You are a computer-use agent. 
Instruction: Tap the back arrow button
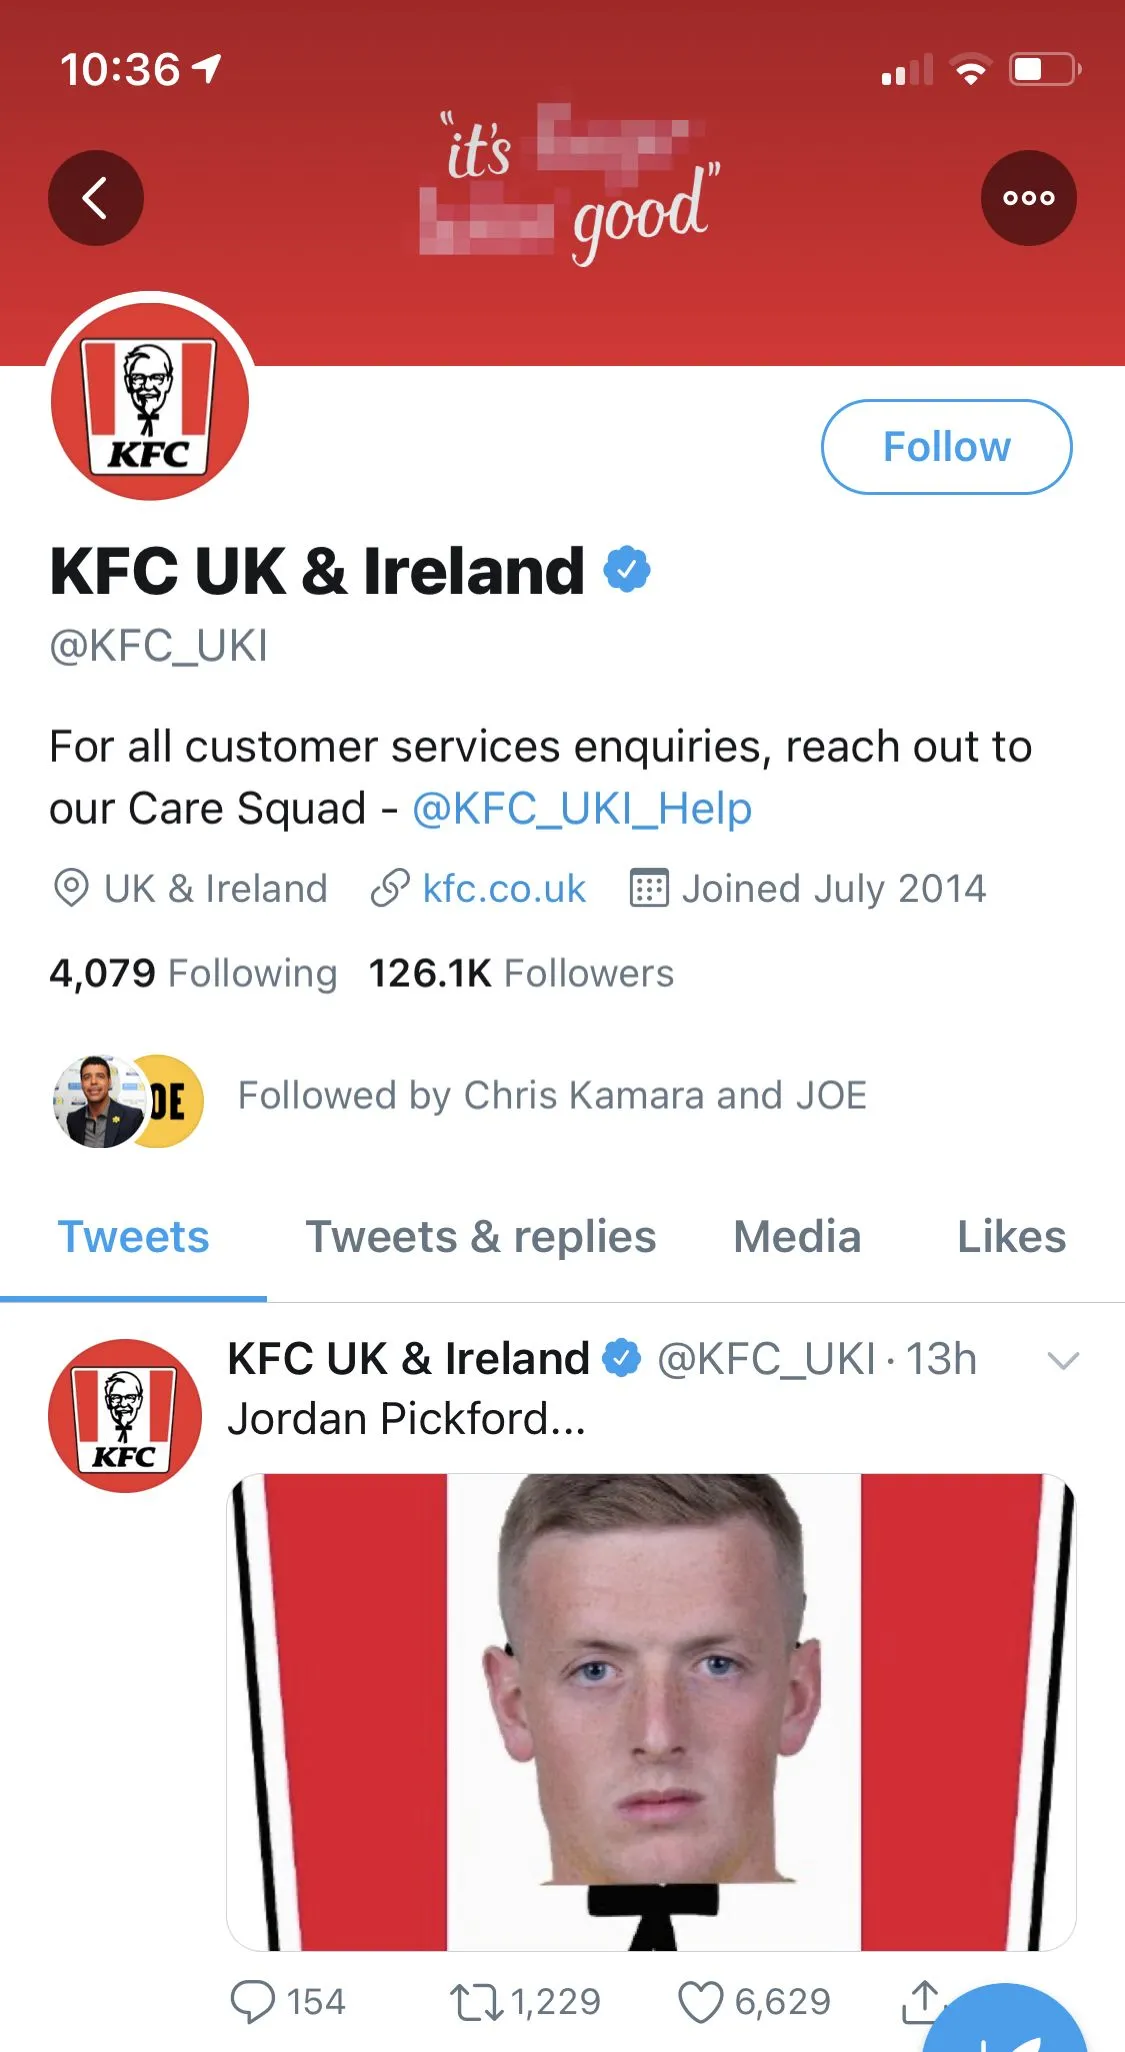pyautogui.click(x=95, y=198)
